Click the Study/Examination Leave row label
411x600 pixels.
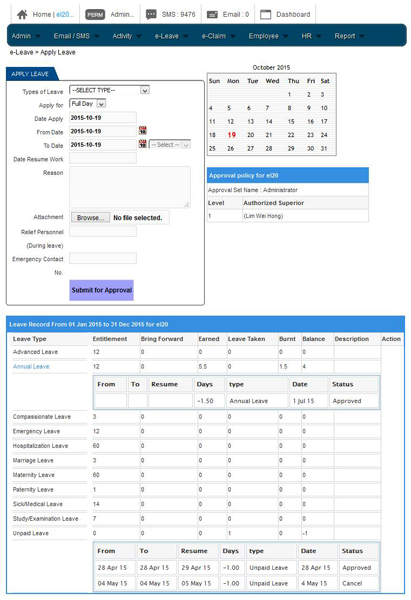[x=46, y=518]
